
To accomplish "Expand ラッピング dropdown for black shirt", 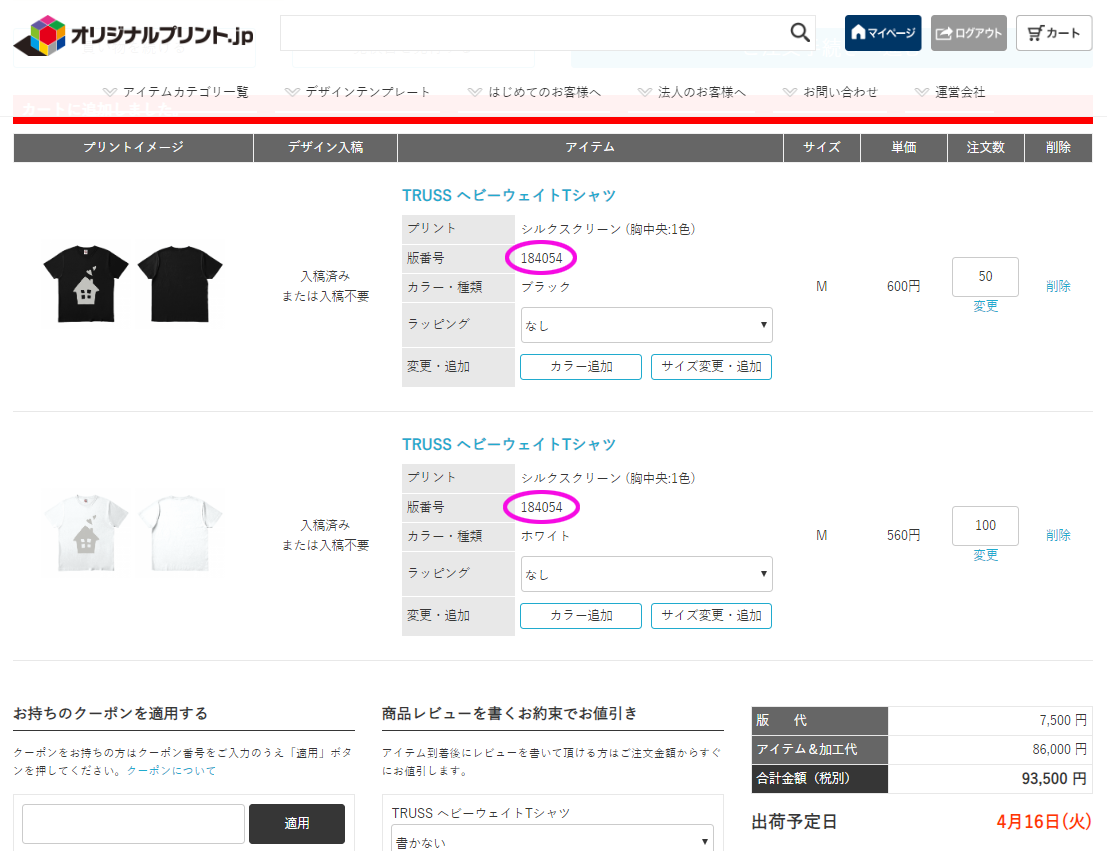I will coord(646,325).
